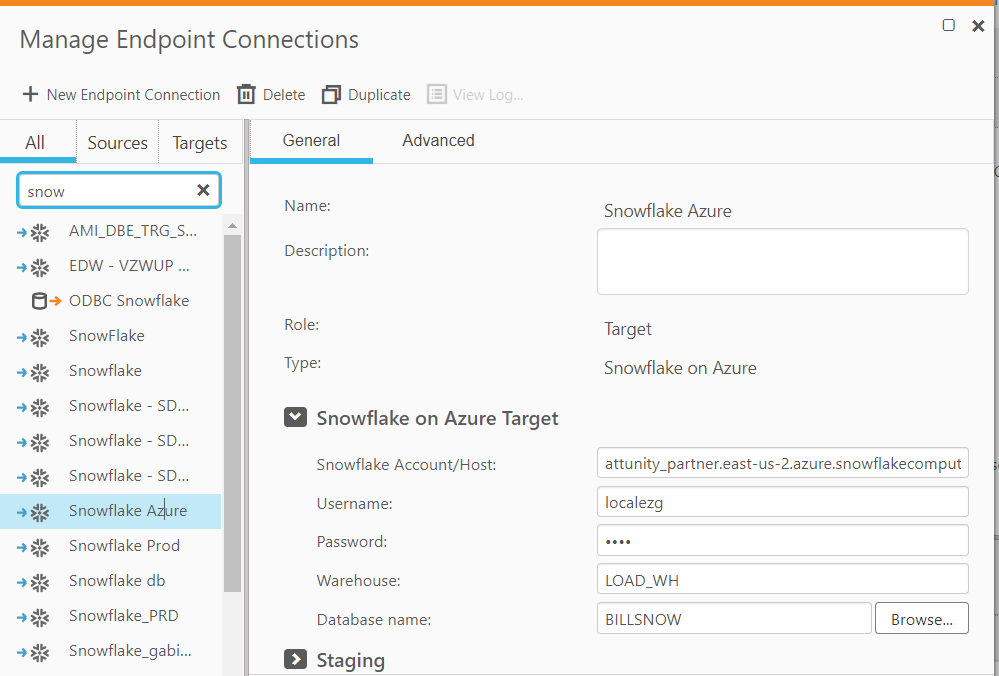
Task: Click the Warehouse input field
Action: pos(782,579)
